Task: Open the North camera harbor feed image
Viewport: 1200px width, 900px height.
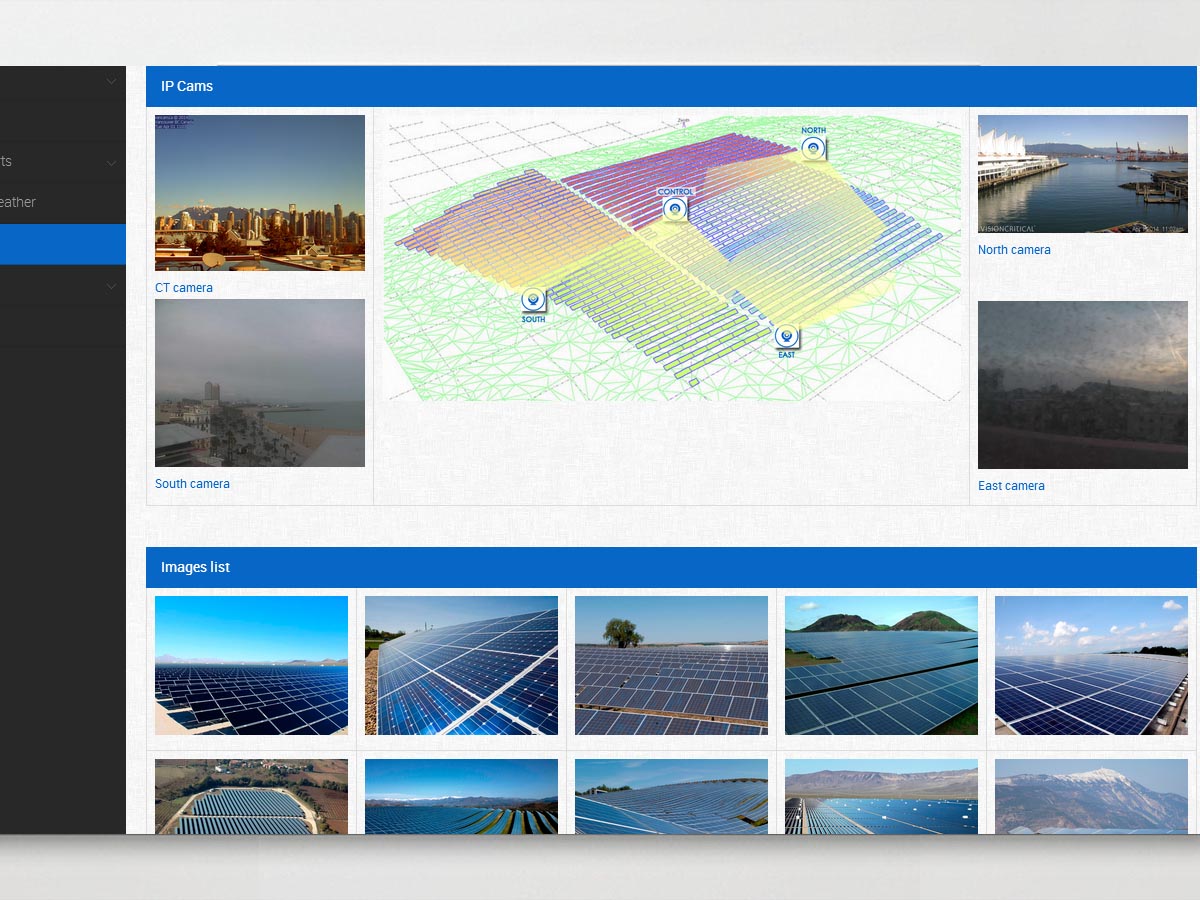Action: pos(1083,174)
